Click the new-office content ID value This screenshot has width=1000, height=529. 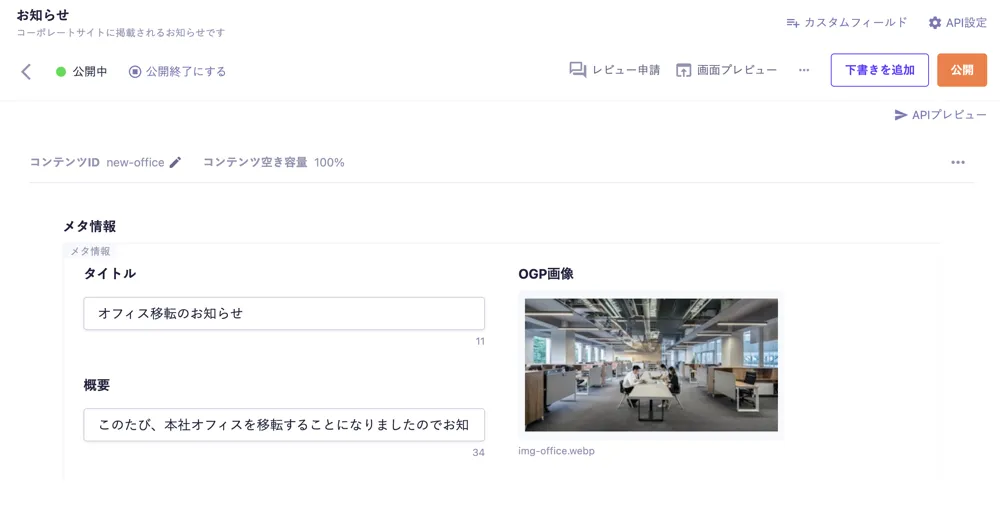tap(135, 162)
